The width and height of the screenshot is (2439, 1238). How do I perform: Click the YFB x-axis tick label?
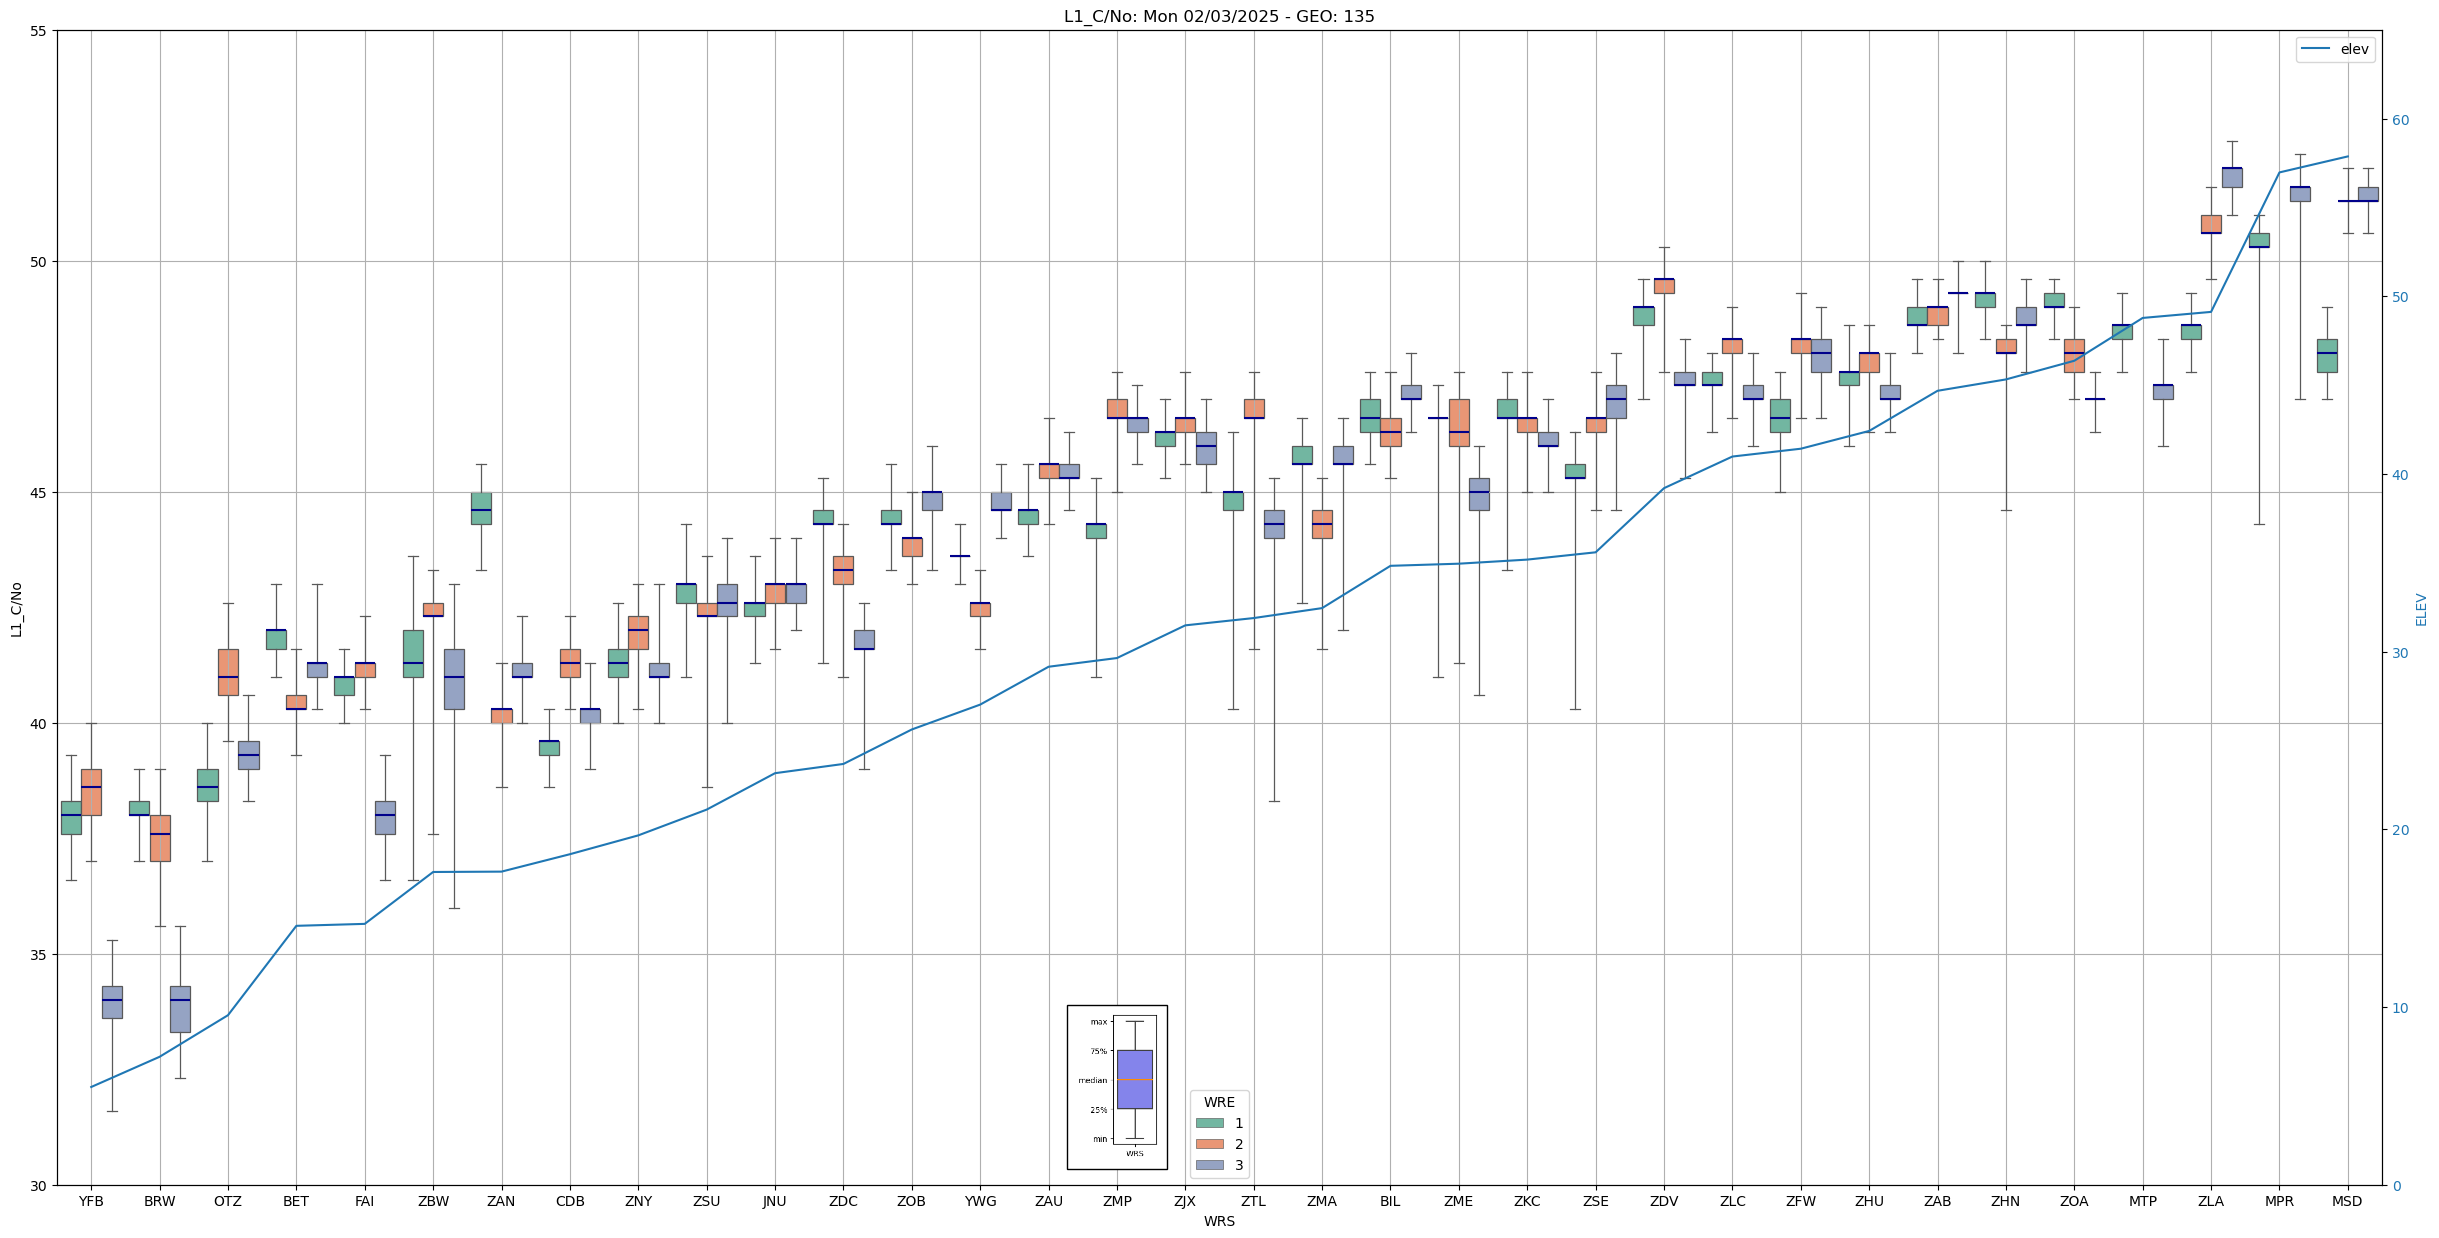(x=91, y=1201)
